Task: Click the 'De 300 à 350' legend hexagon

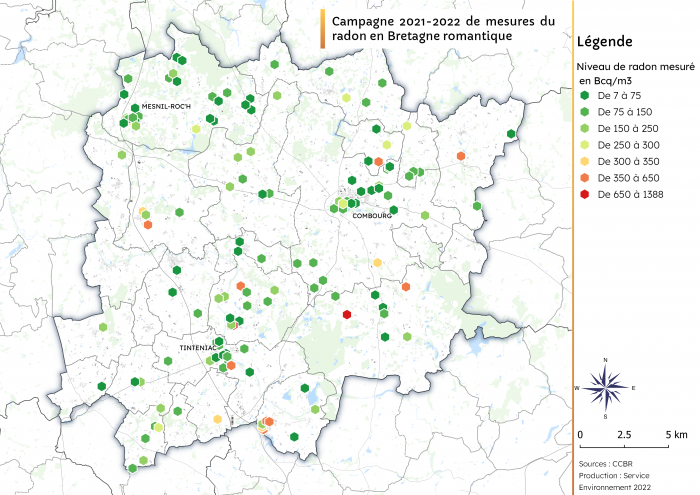Action: (x=584, y=161)
